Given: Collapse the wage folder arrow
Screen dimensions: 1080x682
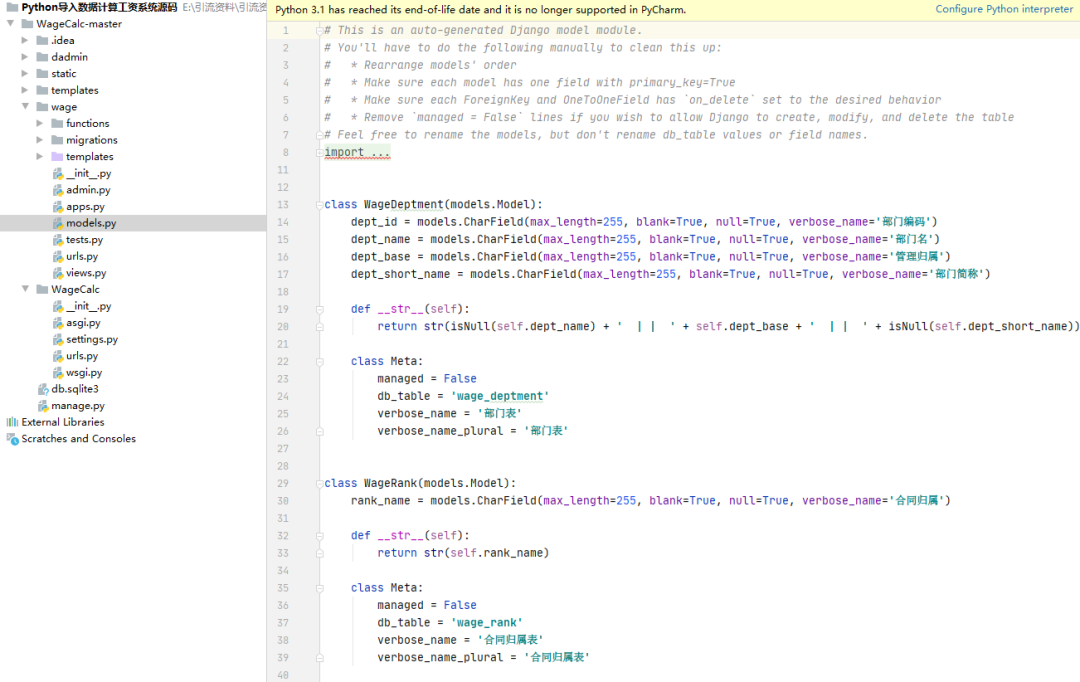Looking at the screenshot, I should 25,106.
